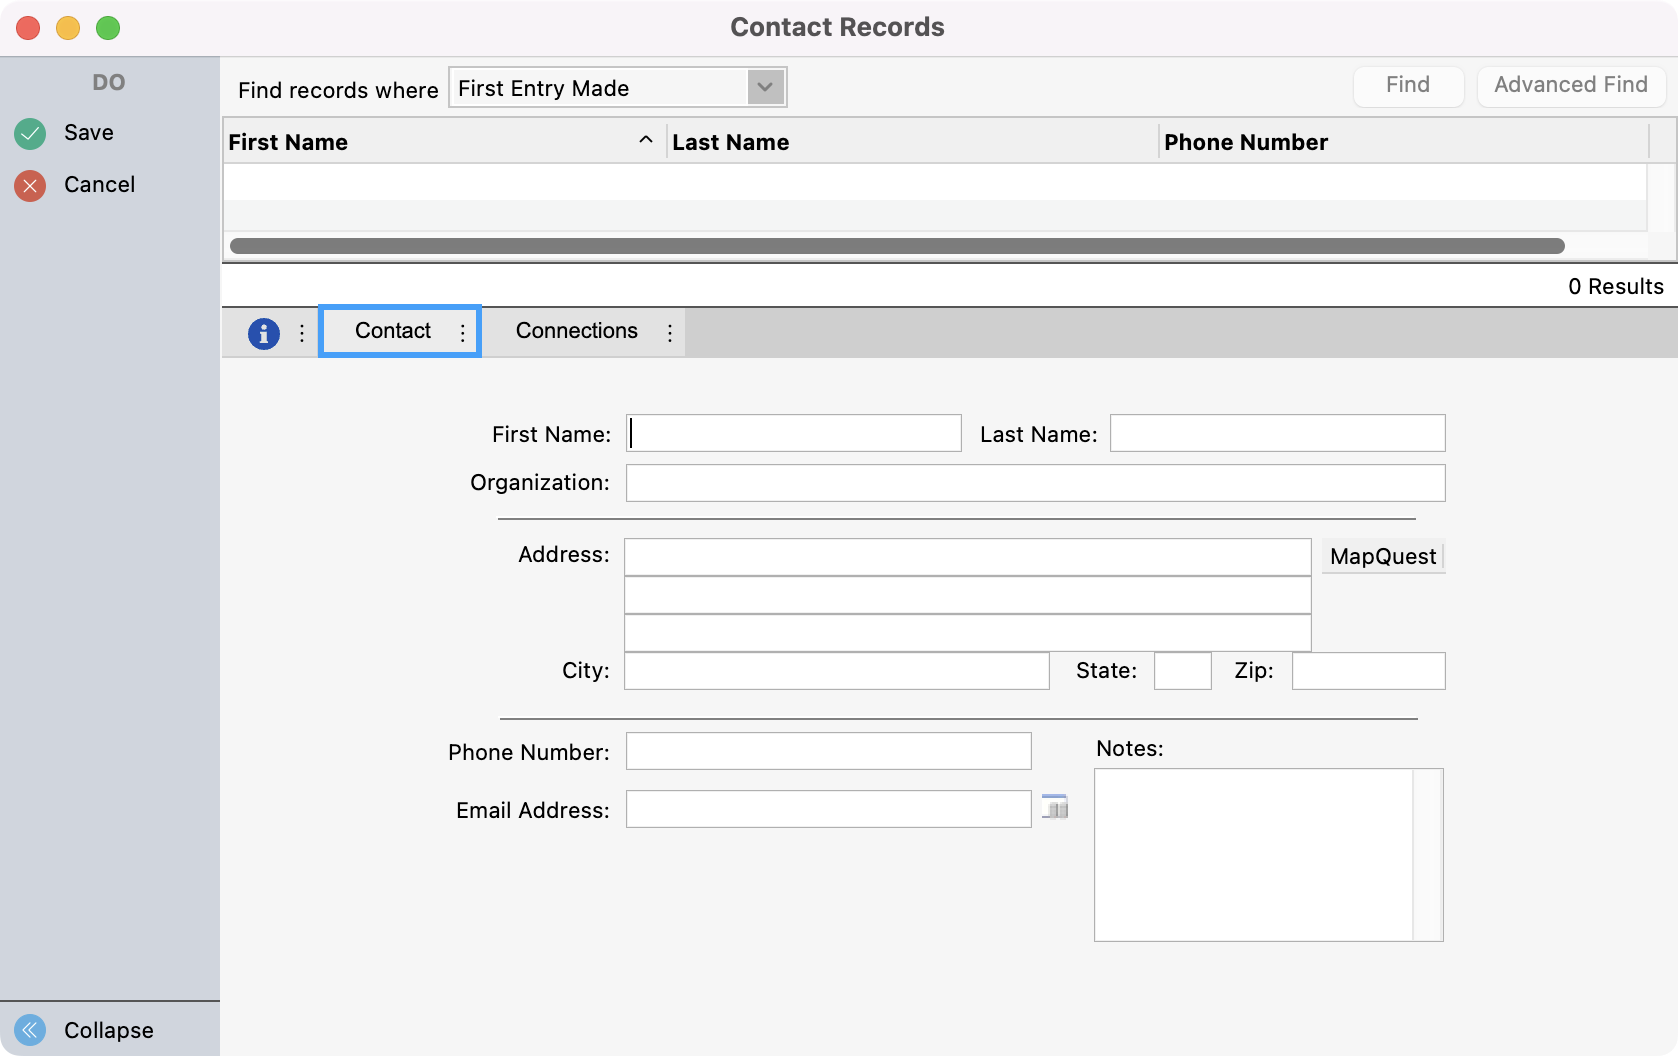The image size is (1678, 1056).
Task: Click the blue info icon in the tab bar
Action: point(264,333)
